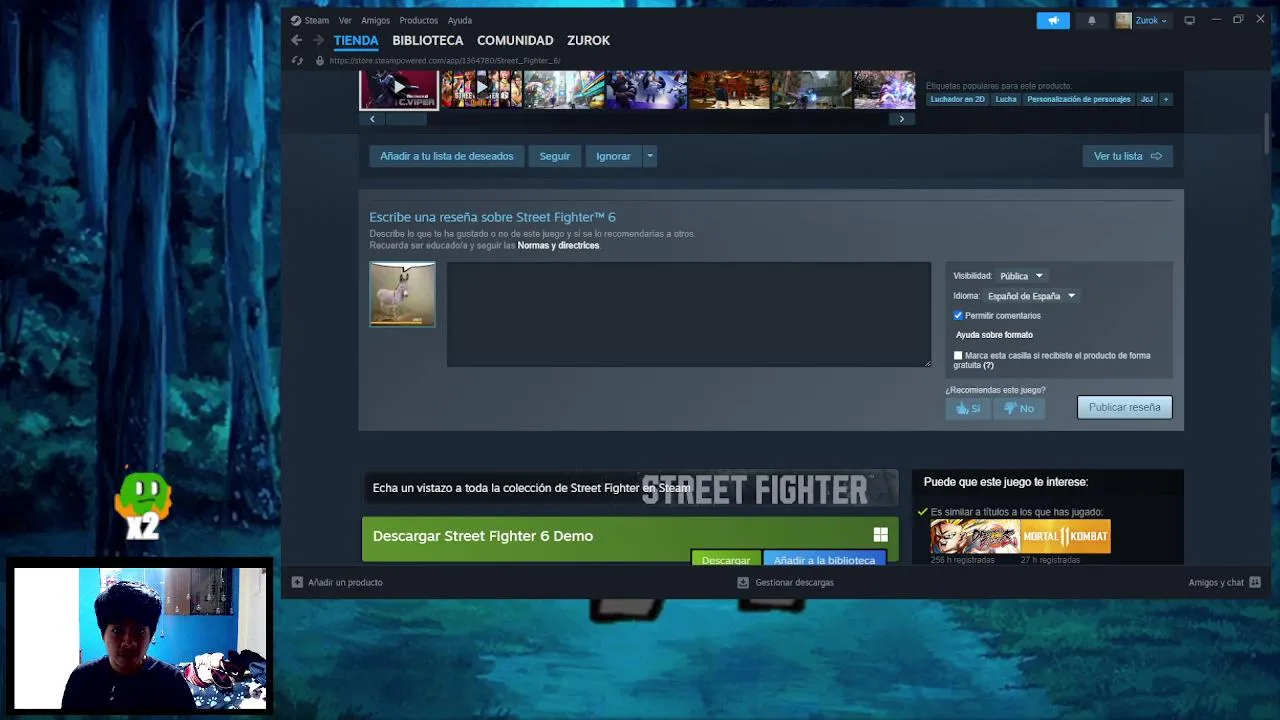
Task: Click the Steam logo icon in title bar
Action: (296, 20)
